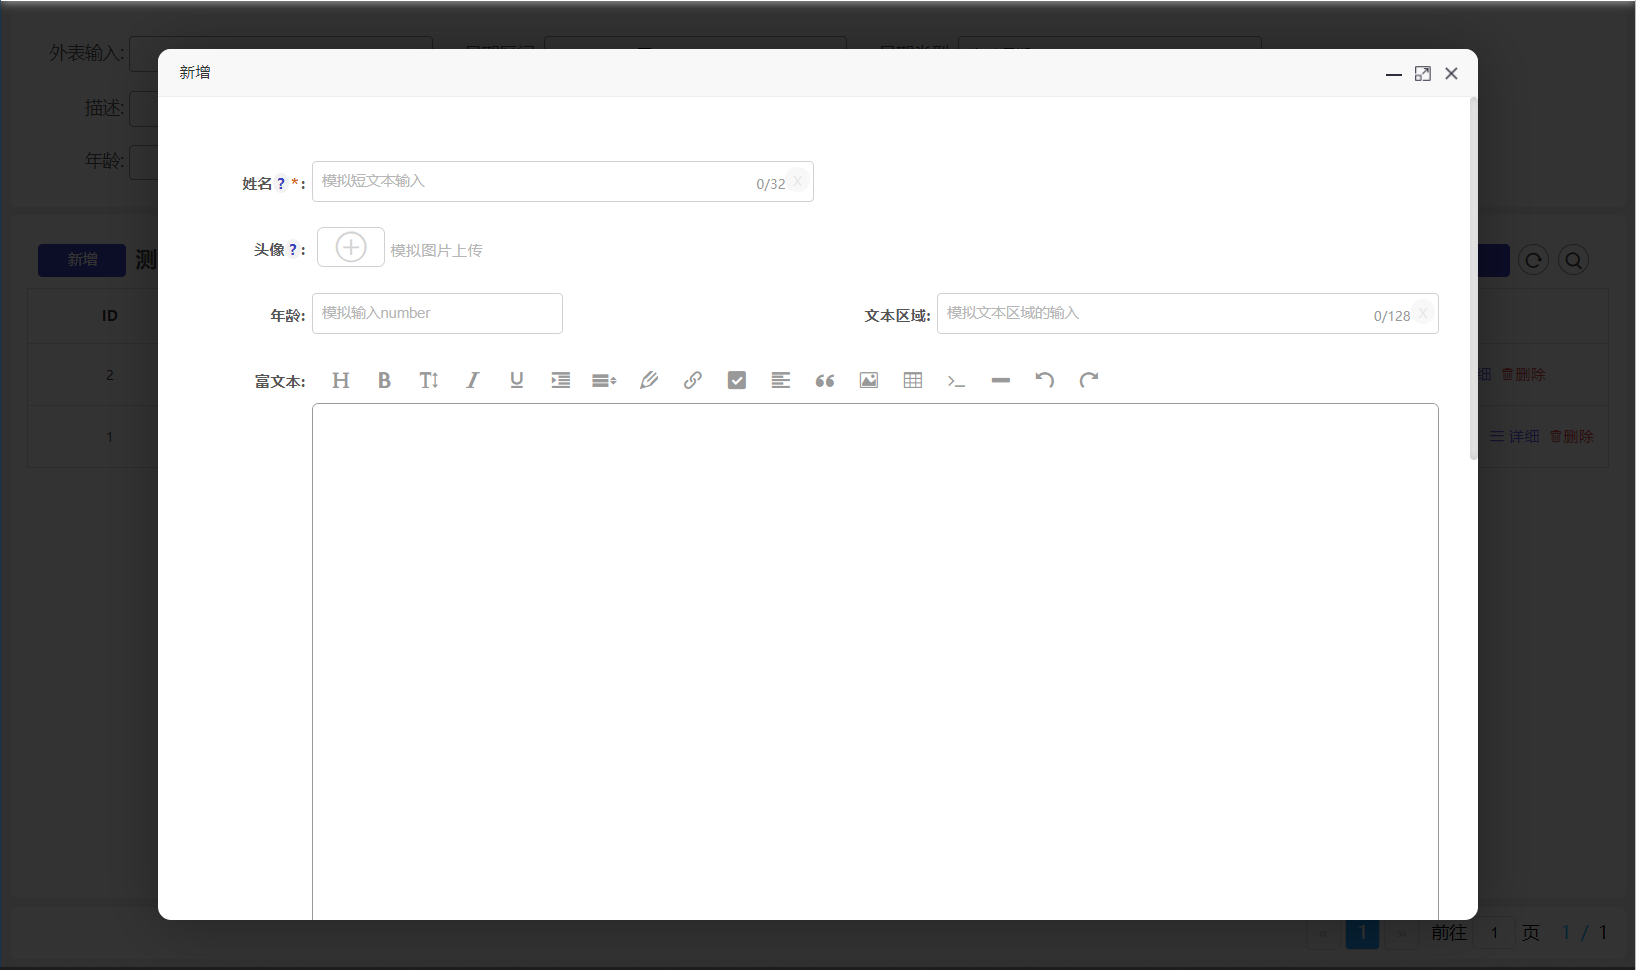This screenshot has width=1636, height=970.
Task: Click the avatar image upload plus button
Action: click(351, 247)
